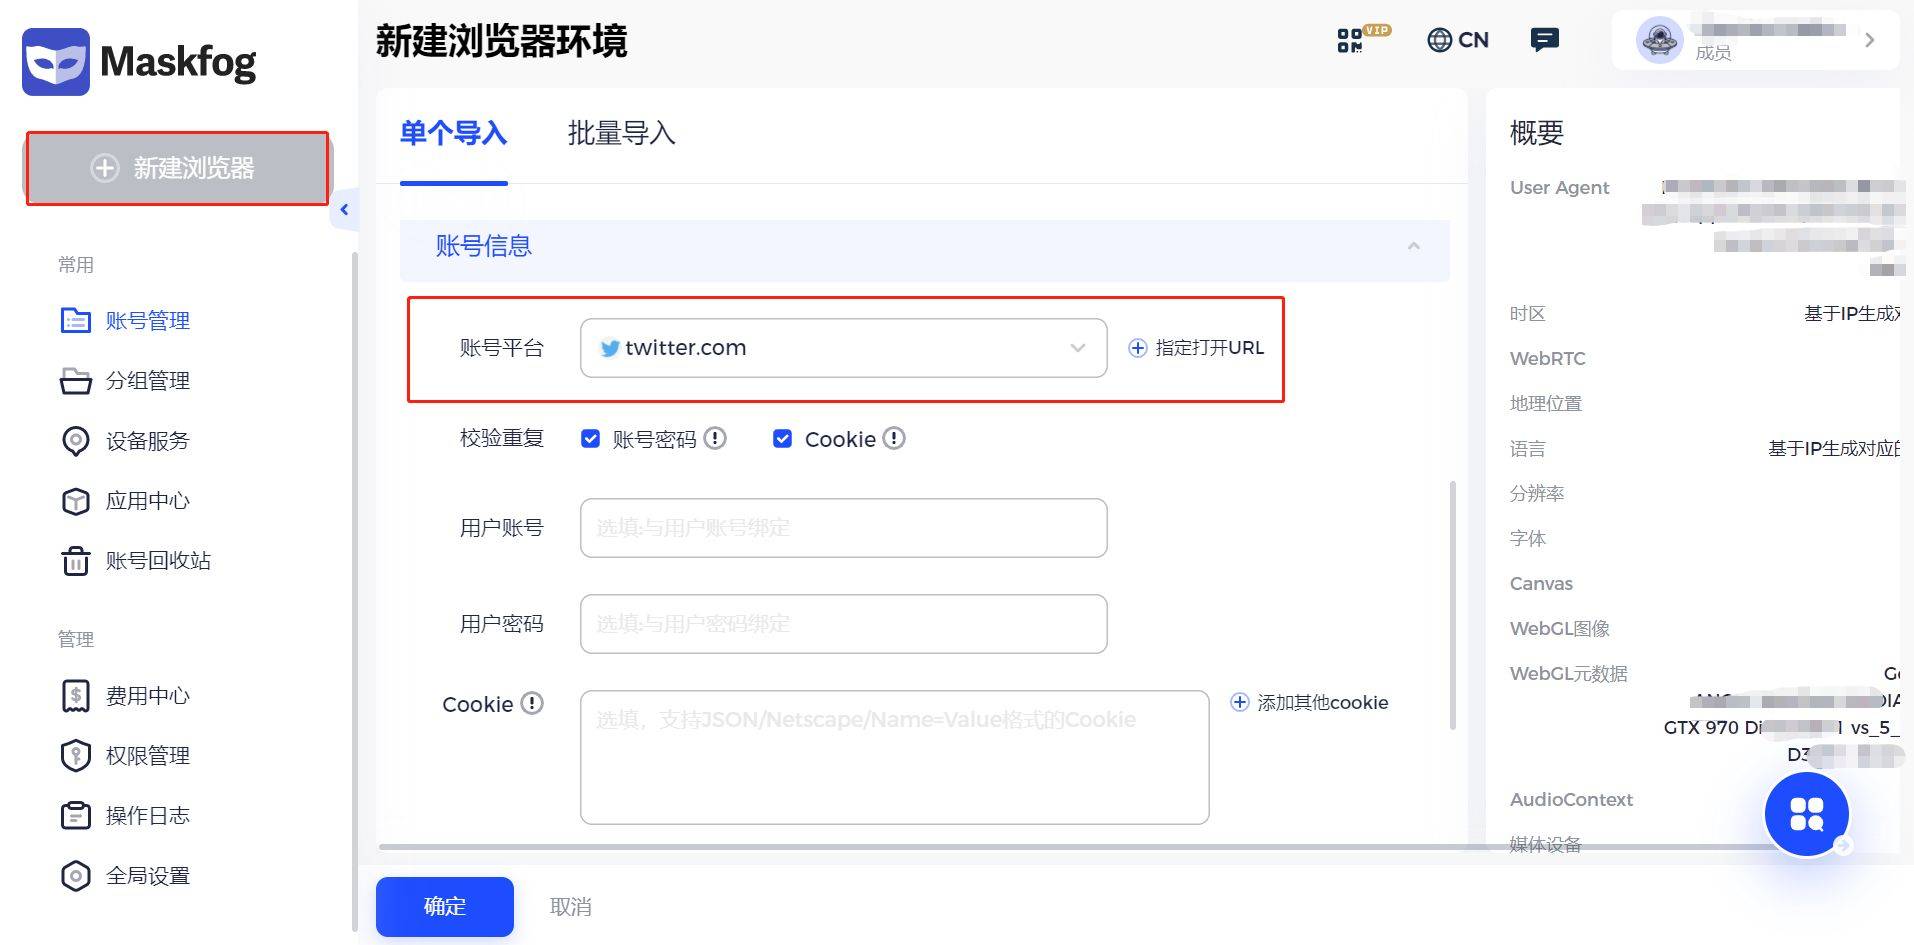Open 费用中心 in the 管理 section

[77, 695]
